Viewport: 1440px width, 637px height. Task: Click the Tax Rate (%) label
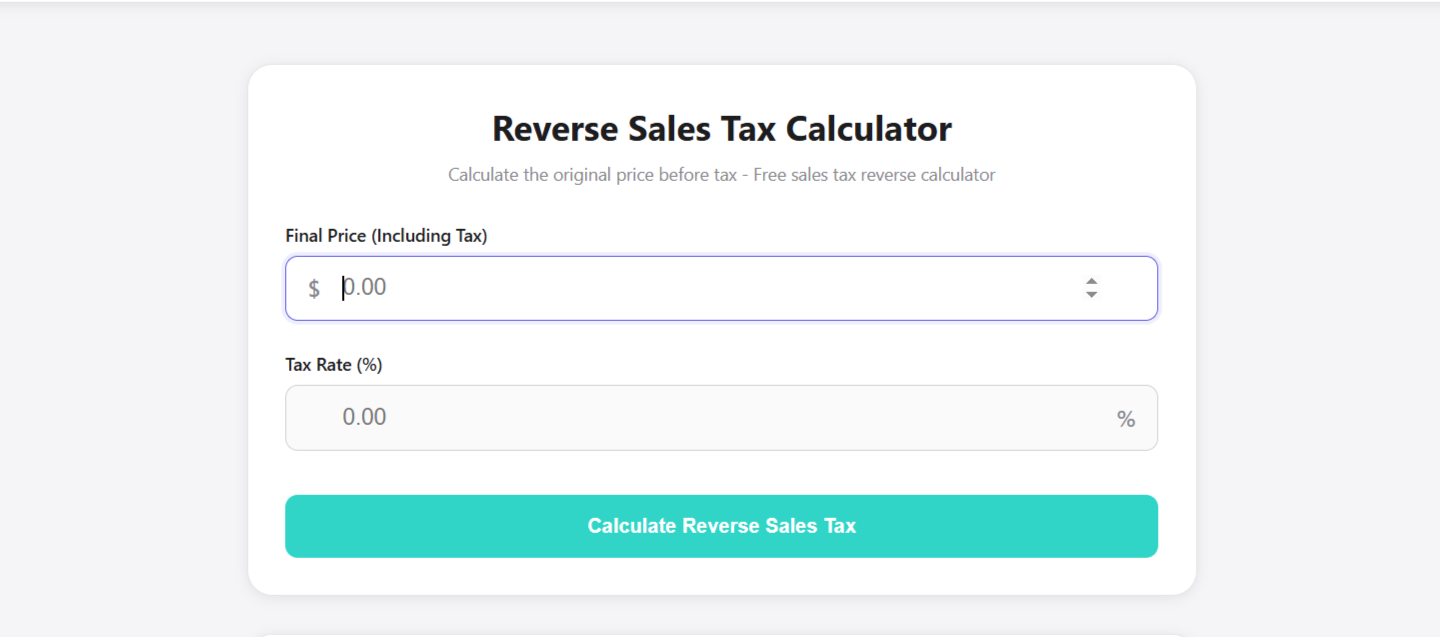coord(333,364)
